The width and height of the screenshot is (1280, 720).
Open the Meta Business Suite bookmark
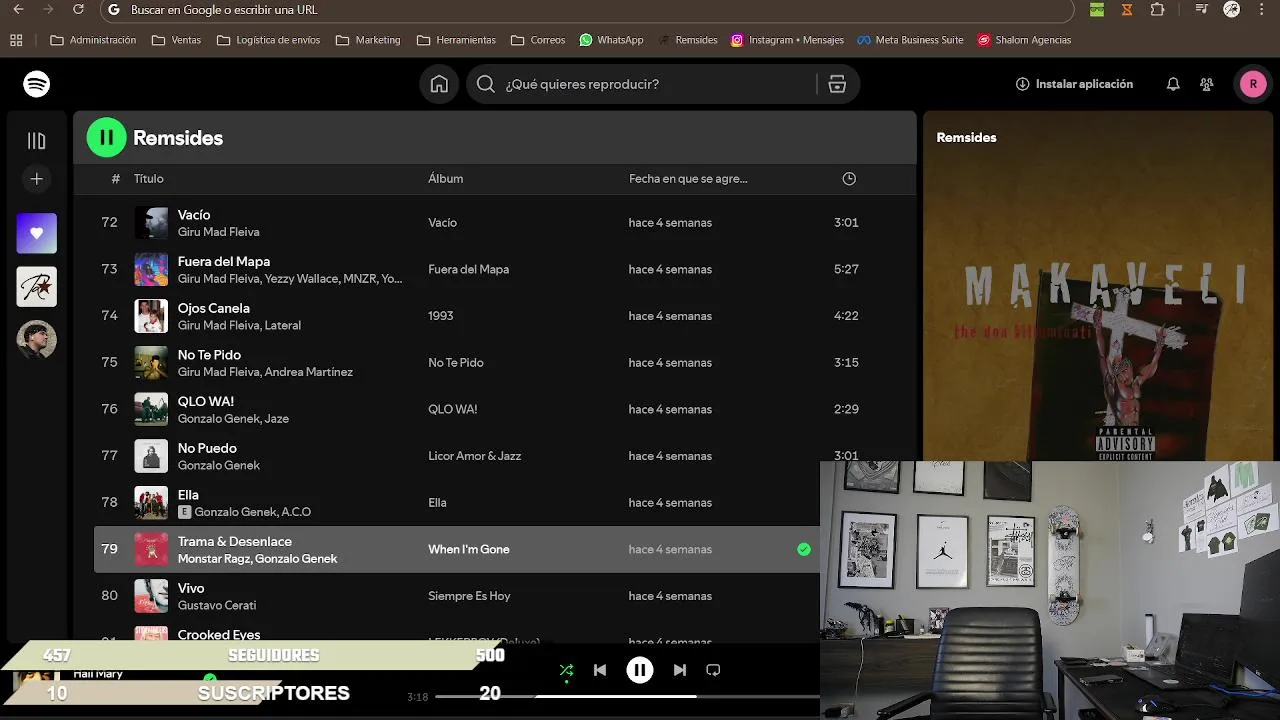[910, 40]
